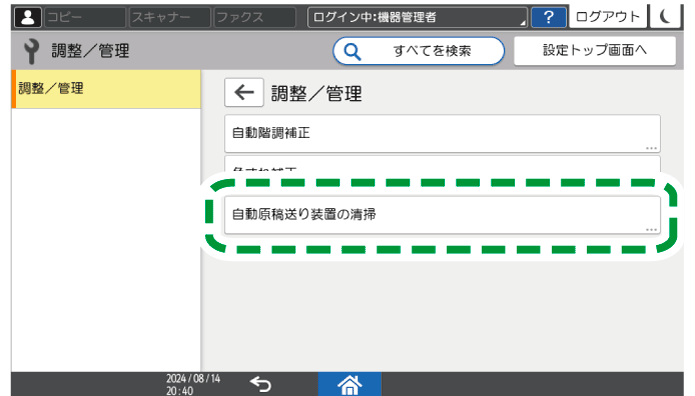Open すべてを検索 search field
Viewport: 695px width, 396px height.
pyautogui.click(x=418, y=51)
